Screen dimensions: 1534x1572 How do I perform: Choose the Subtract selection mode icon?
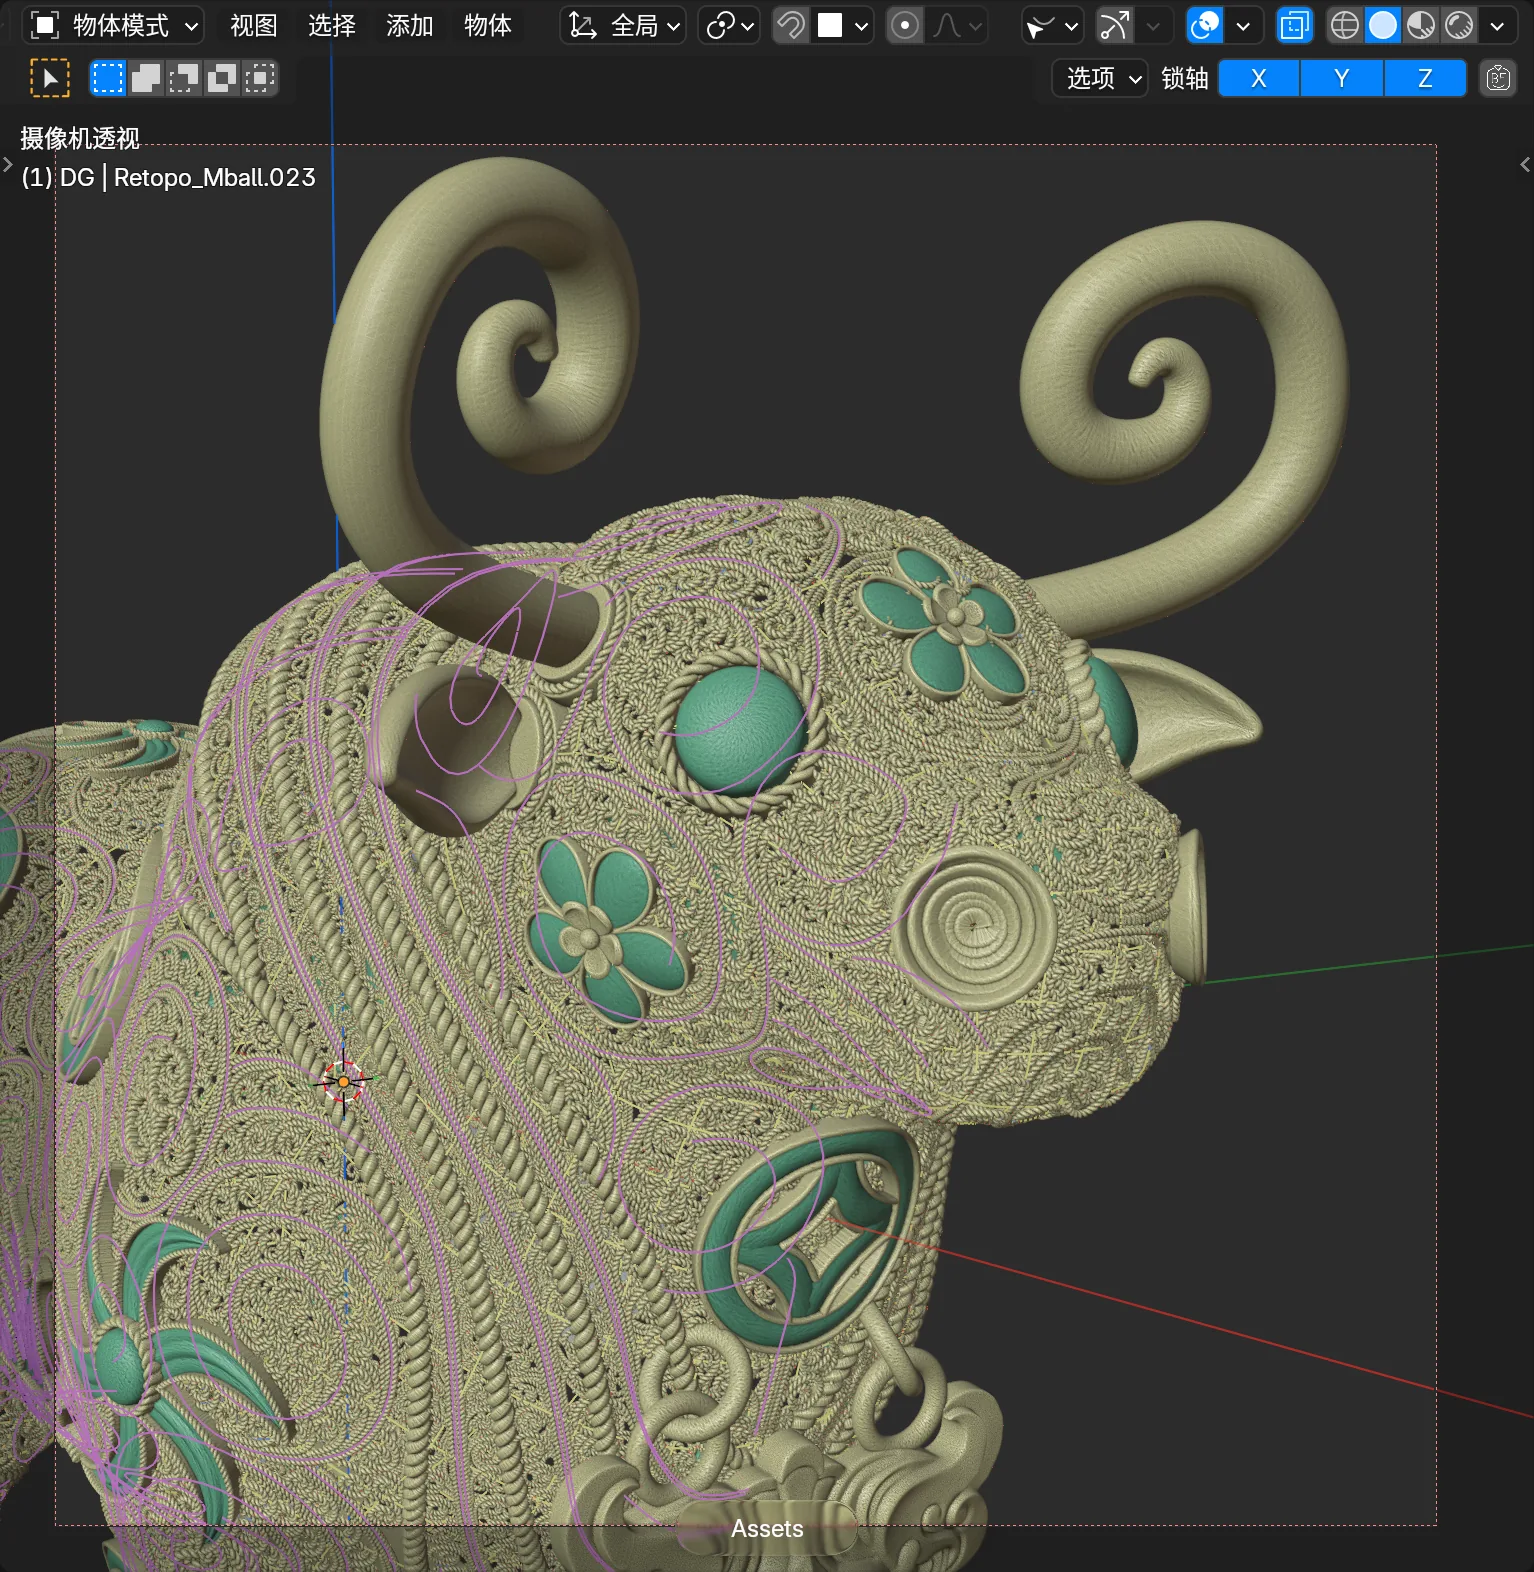(x=183, y=78)
